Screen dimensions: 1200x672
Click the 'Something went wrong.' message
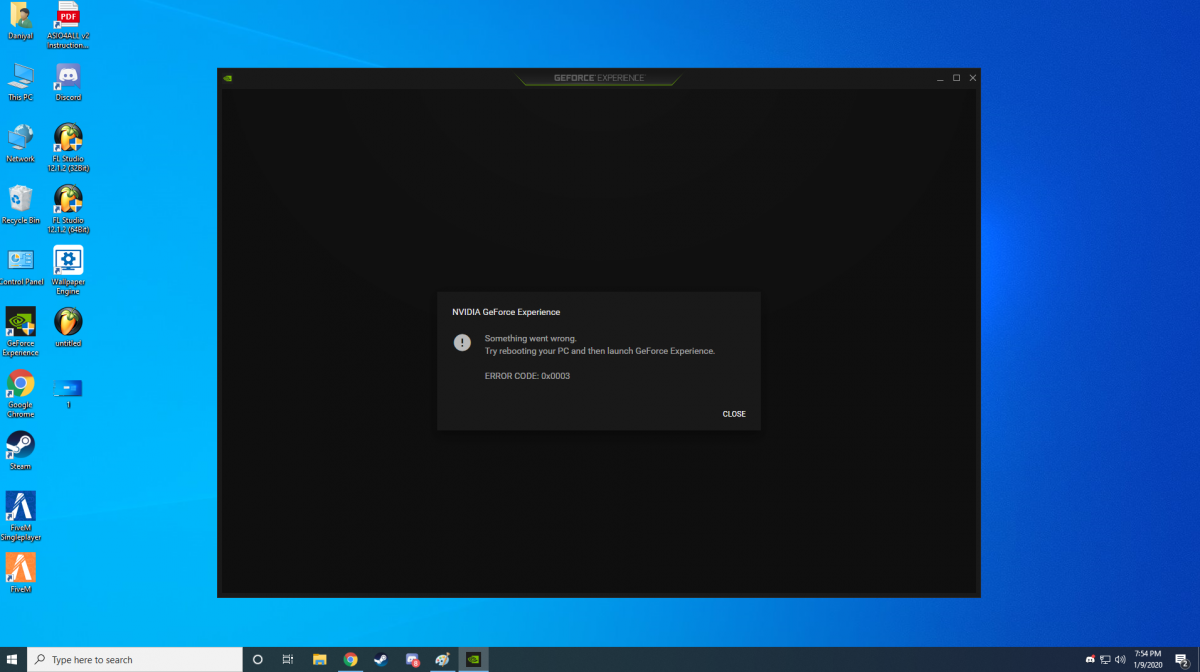(x=531, y=339)
